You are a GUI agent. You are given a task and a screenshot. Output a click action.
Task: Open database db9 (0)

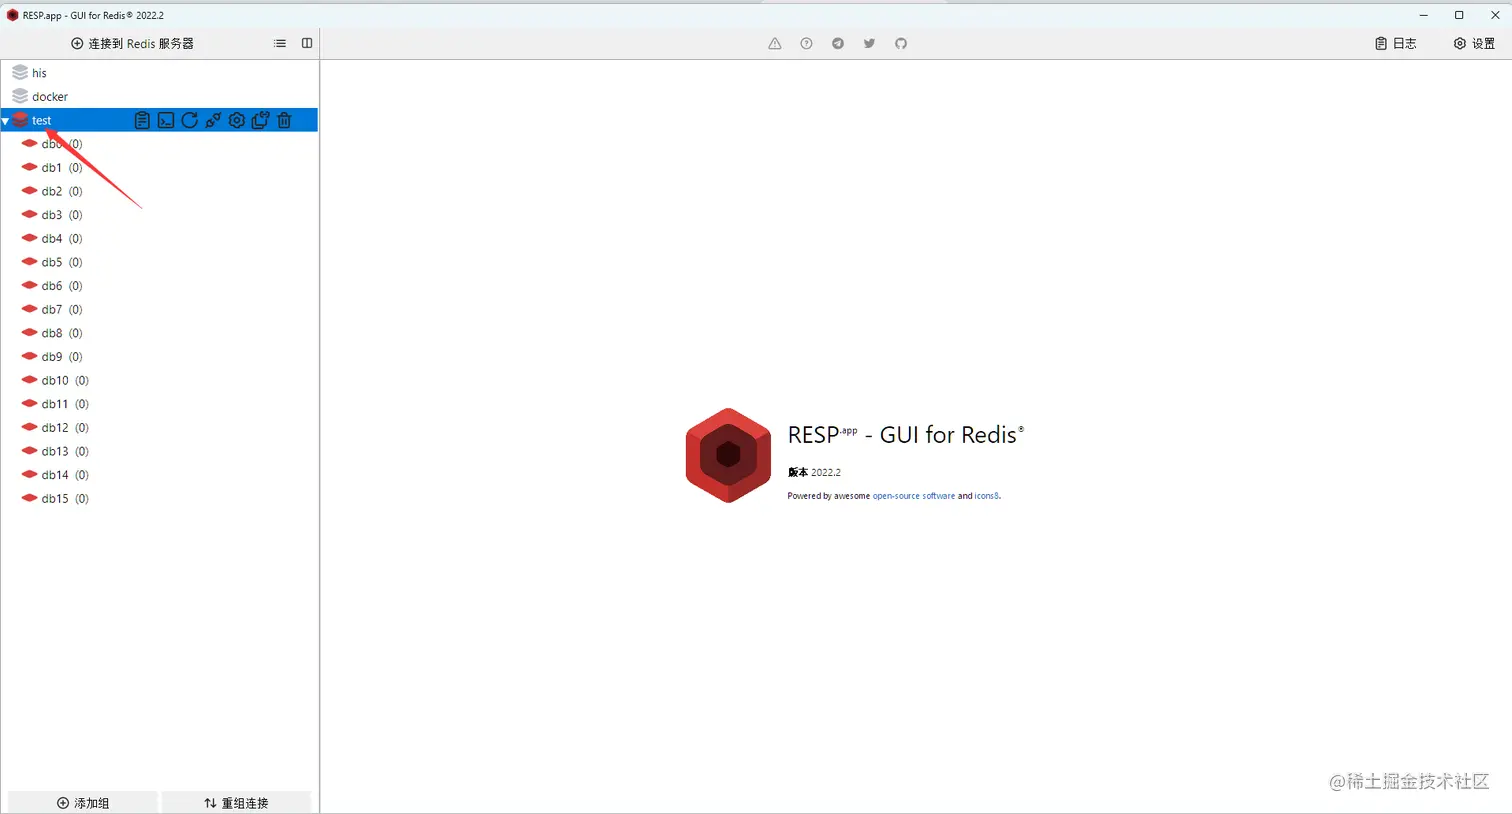[x=62, y=357]
